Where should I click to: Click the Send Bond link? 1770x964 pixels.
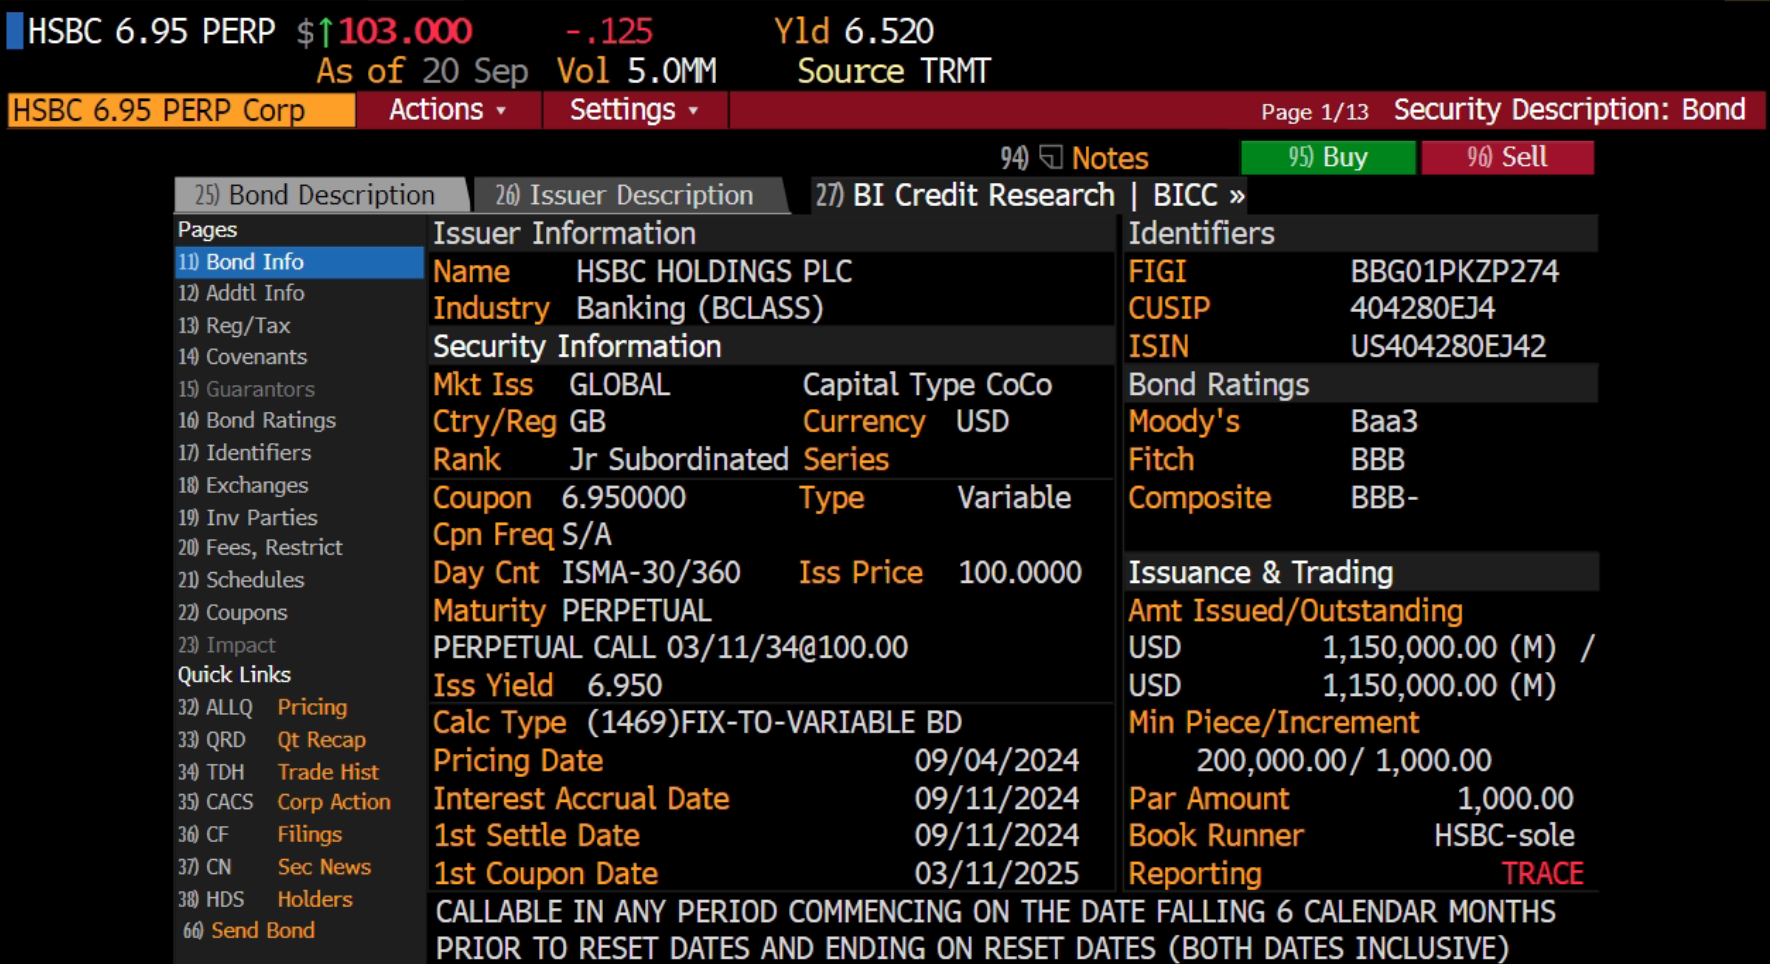click(249, 930)
